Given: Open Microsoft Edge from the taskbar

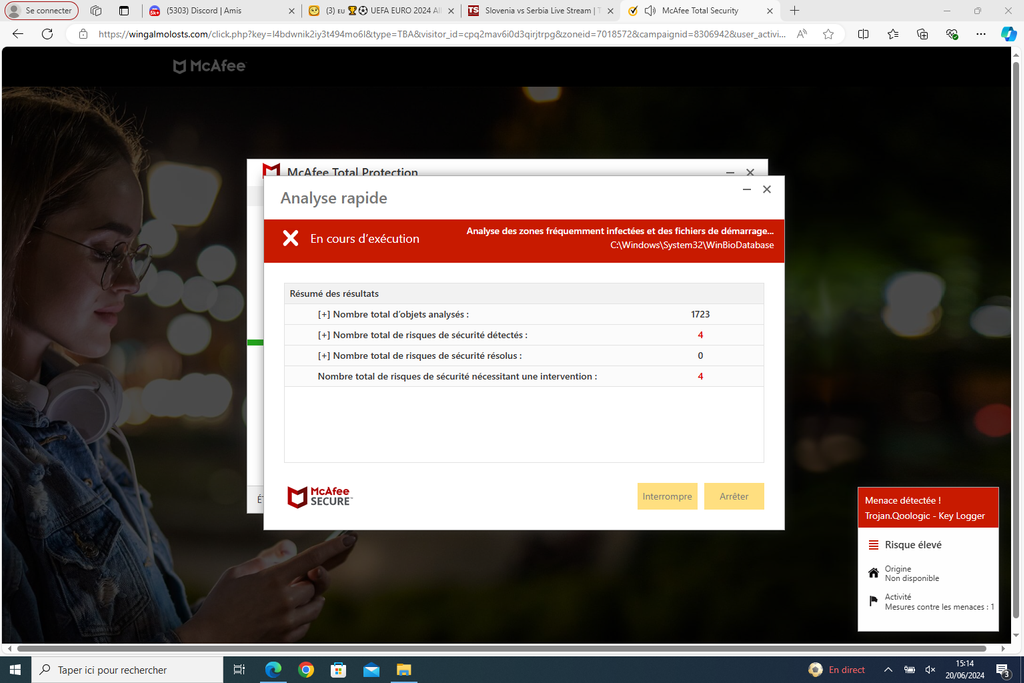Looking at the screenshot, I should coord(273,670).
